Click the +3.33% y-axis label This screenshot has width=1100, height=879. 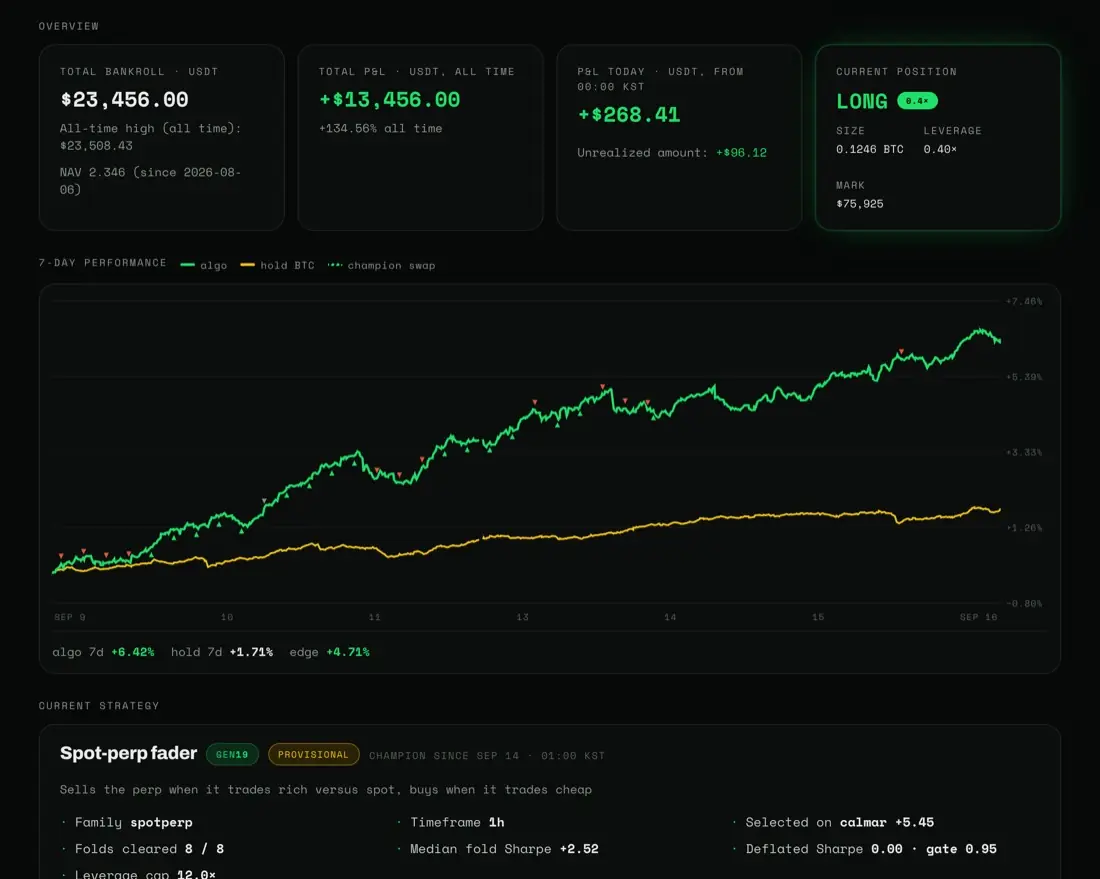tap(1024, 452)
